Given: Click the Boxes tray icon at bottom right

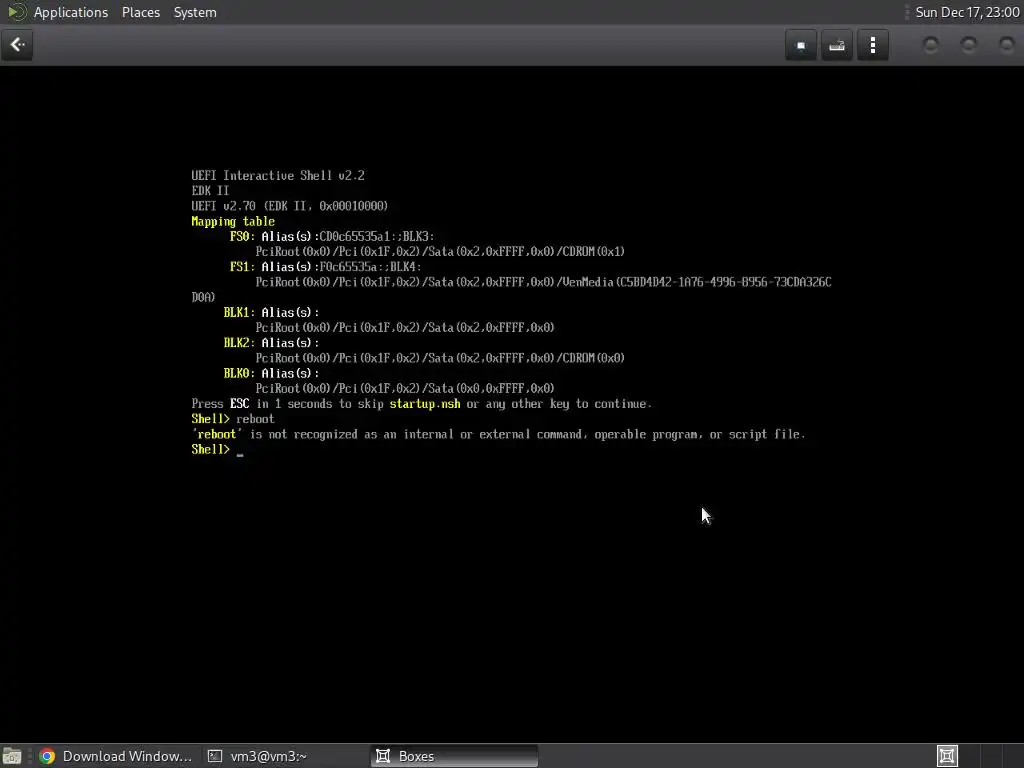Looking at the screenshot, I should click(947, 756).
